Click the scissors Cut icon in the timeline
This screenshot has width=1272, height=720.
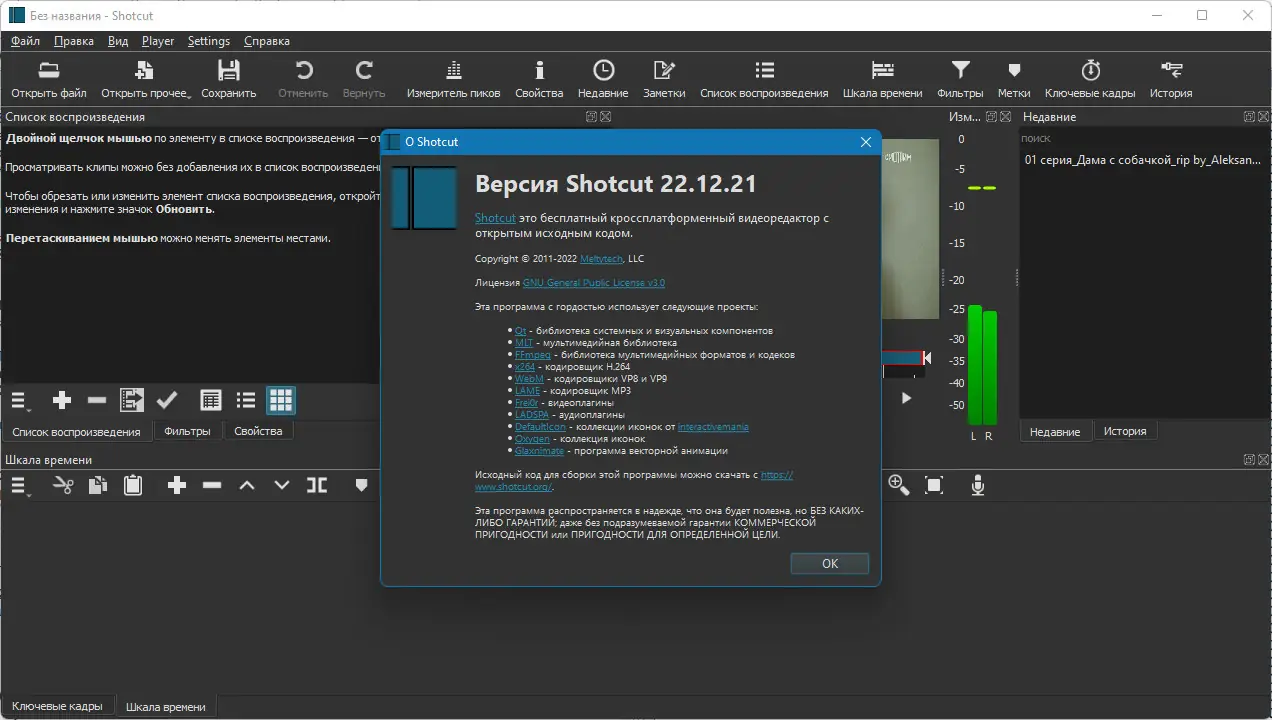click(63, 485)
